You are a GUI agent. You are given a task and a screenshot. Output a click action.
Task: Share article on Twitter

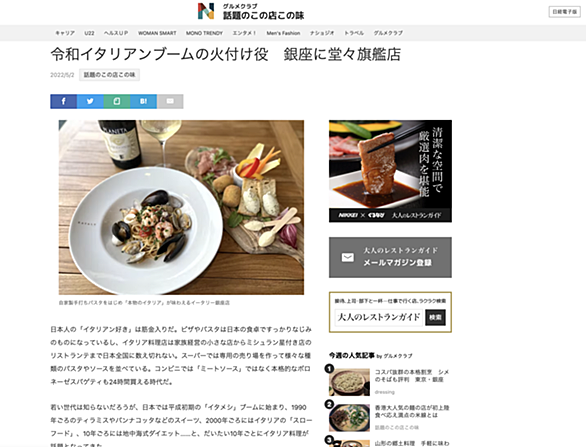pyautogui.click(x=90, y=101)
